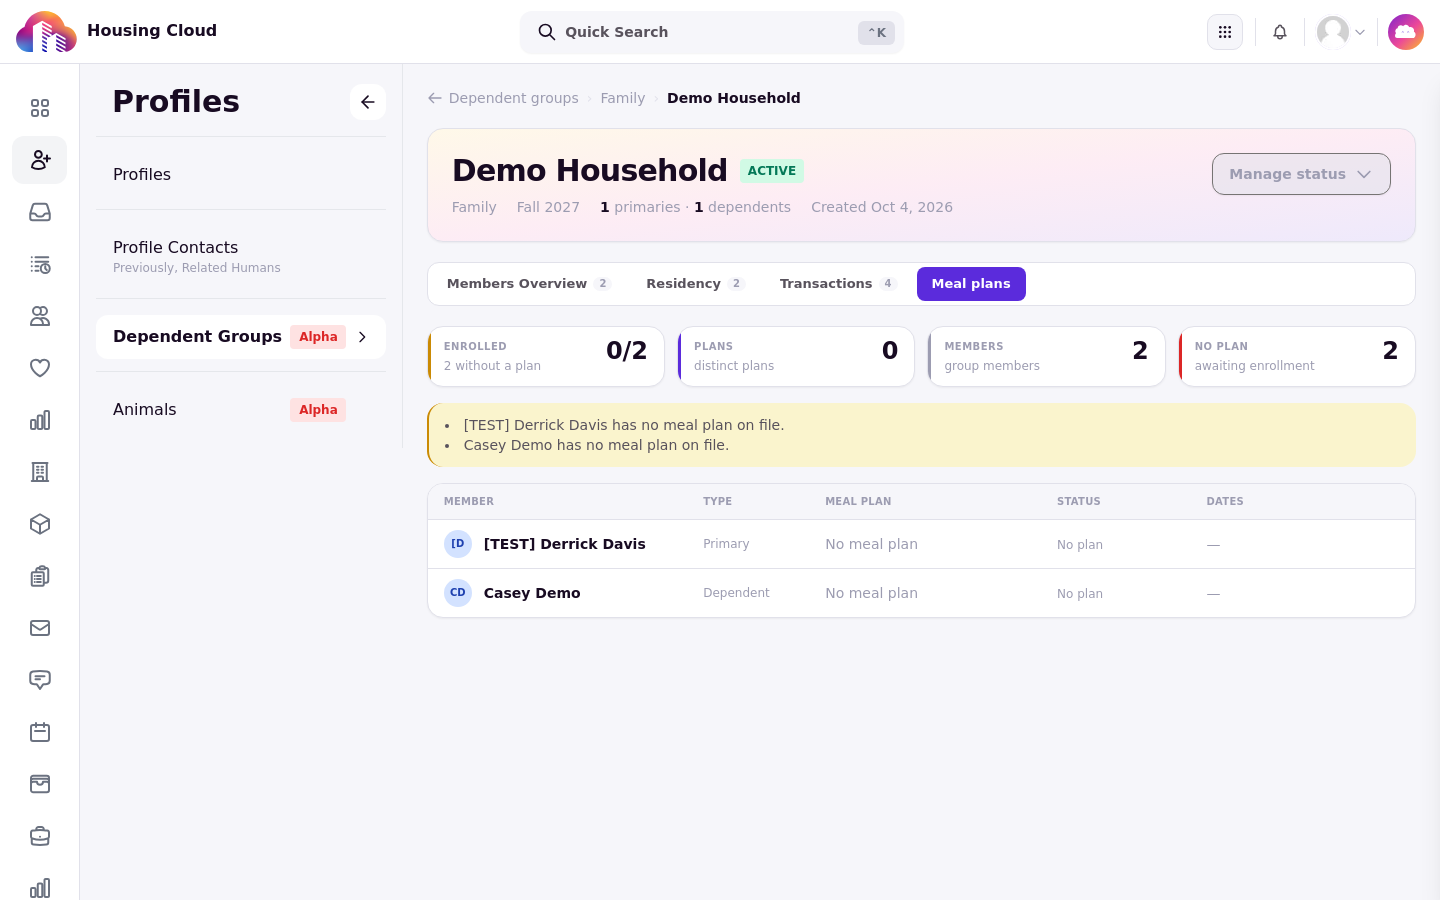
Task: Open the cube box sidebar icon
Action: click(x=40, y=524)
